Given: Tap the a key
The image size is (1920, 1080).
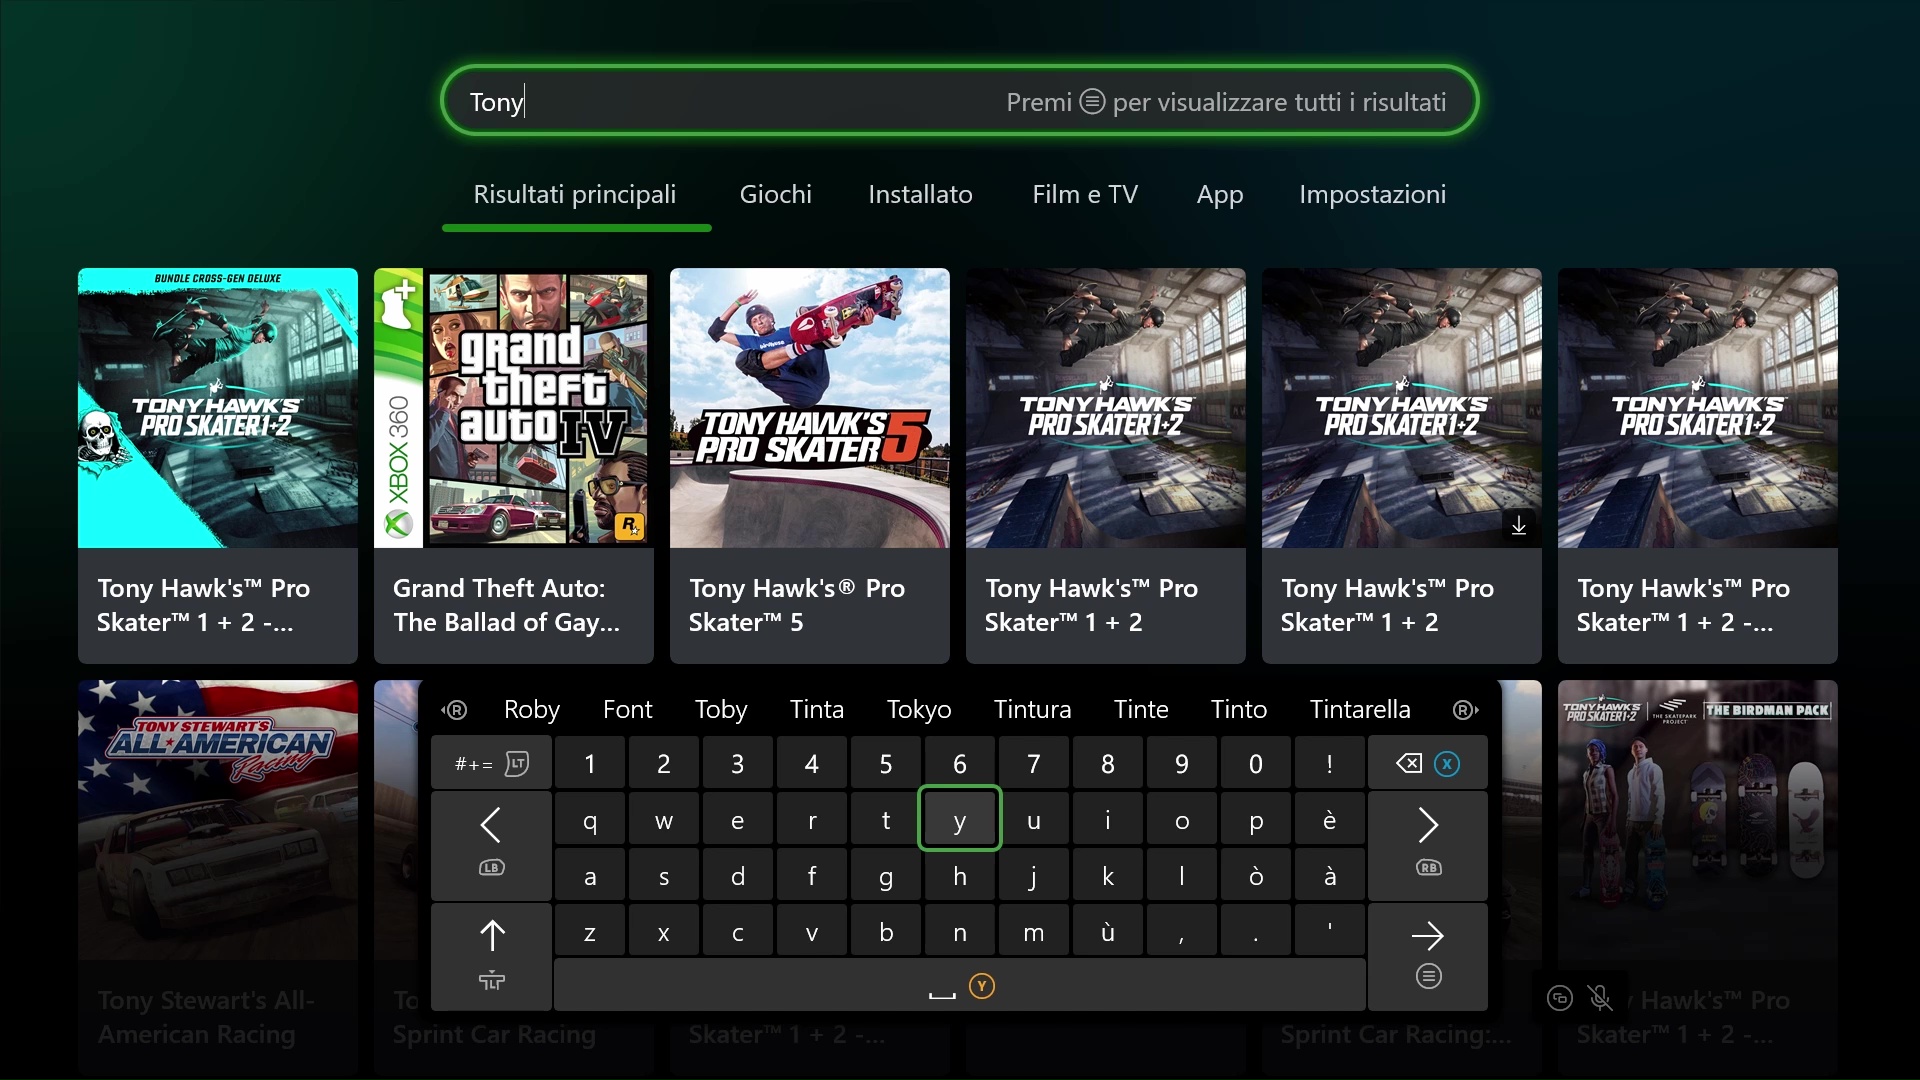Looking at the screenshot, I should [590, 876].
